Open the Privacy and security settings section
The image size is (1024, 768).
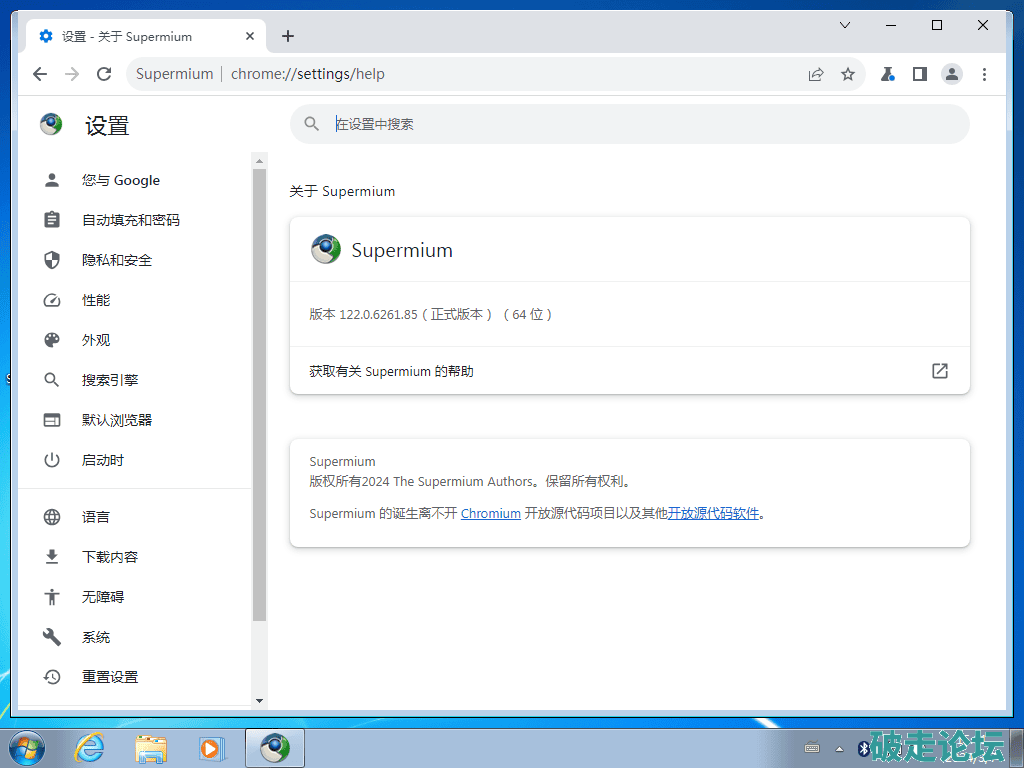[117, 260]
